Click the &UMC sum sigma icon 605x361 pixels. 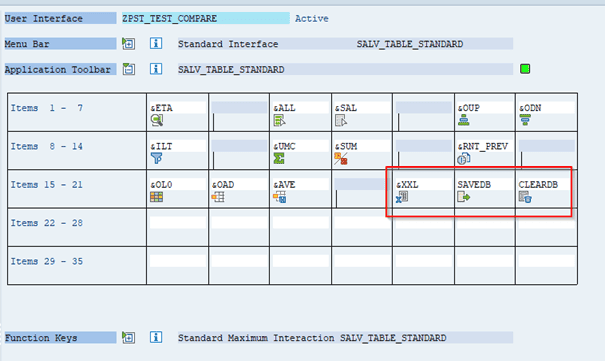point(279,159)
